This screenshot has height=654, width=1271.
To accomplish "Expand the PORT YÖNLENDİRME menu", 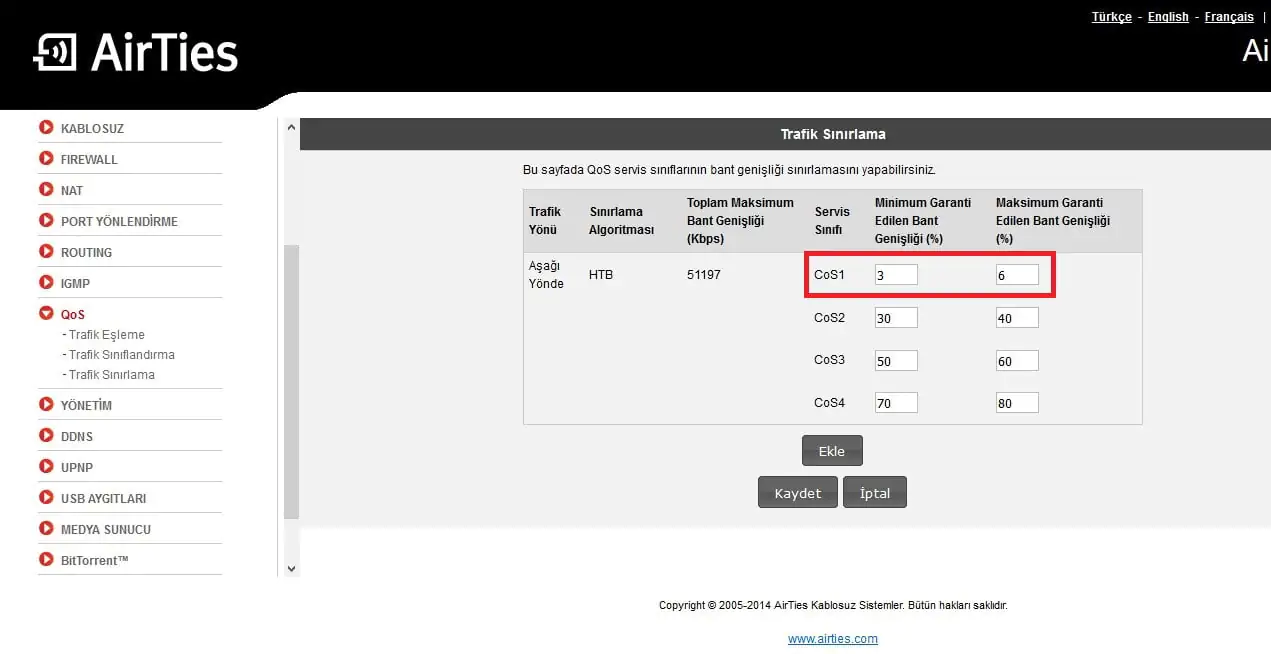I will point(119,221).
